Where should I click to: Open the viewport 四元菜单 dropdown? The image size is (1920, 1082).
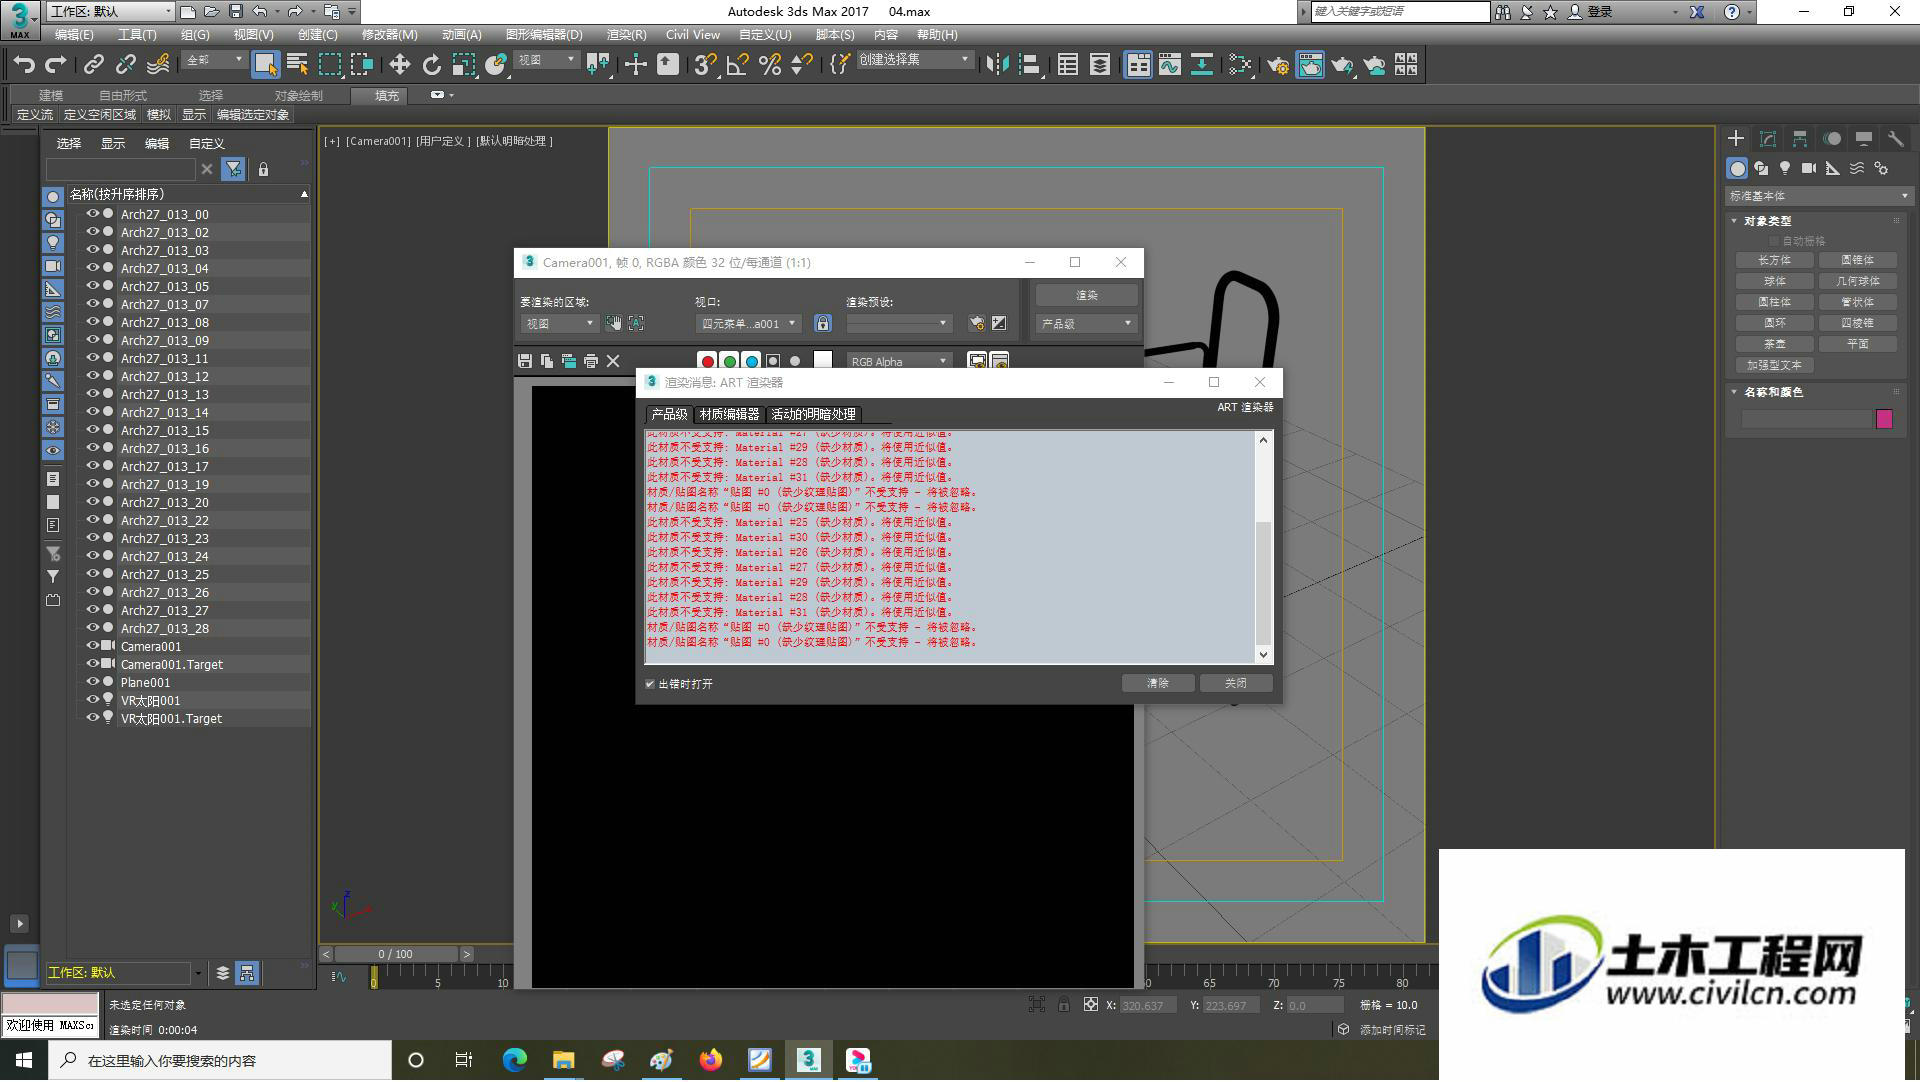(x=748, y=323)
